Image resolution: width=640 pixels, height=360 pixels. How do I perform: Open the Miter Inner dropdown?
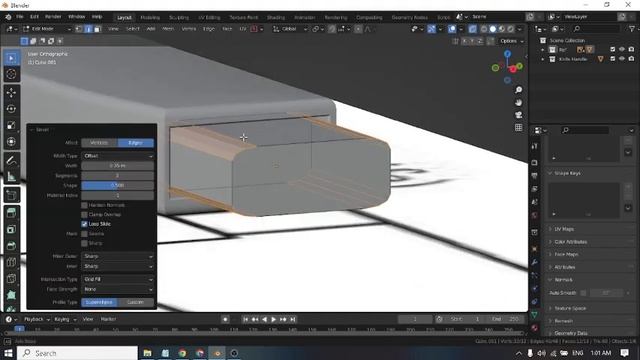pos(118,266)
